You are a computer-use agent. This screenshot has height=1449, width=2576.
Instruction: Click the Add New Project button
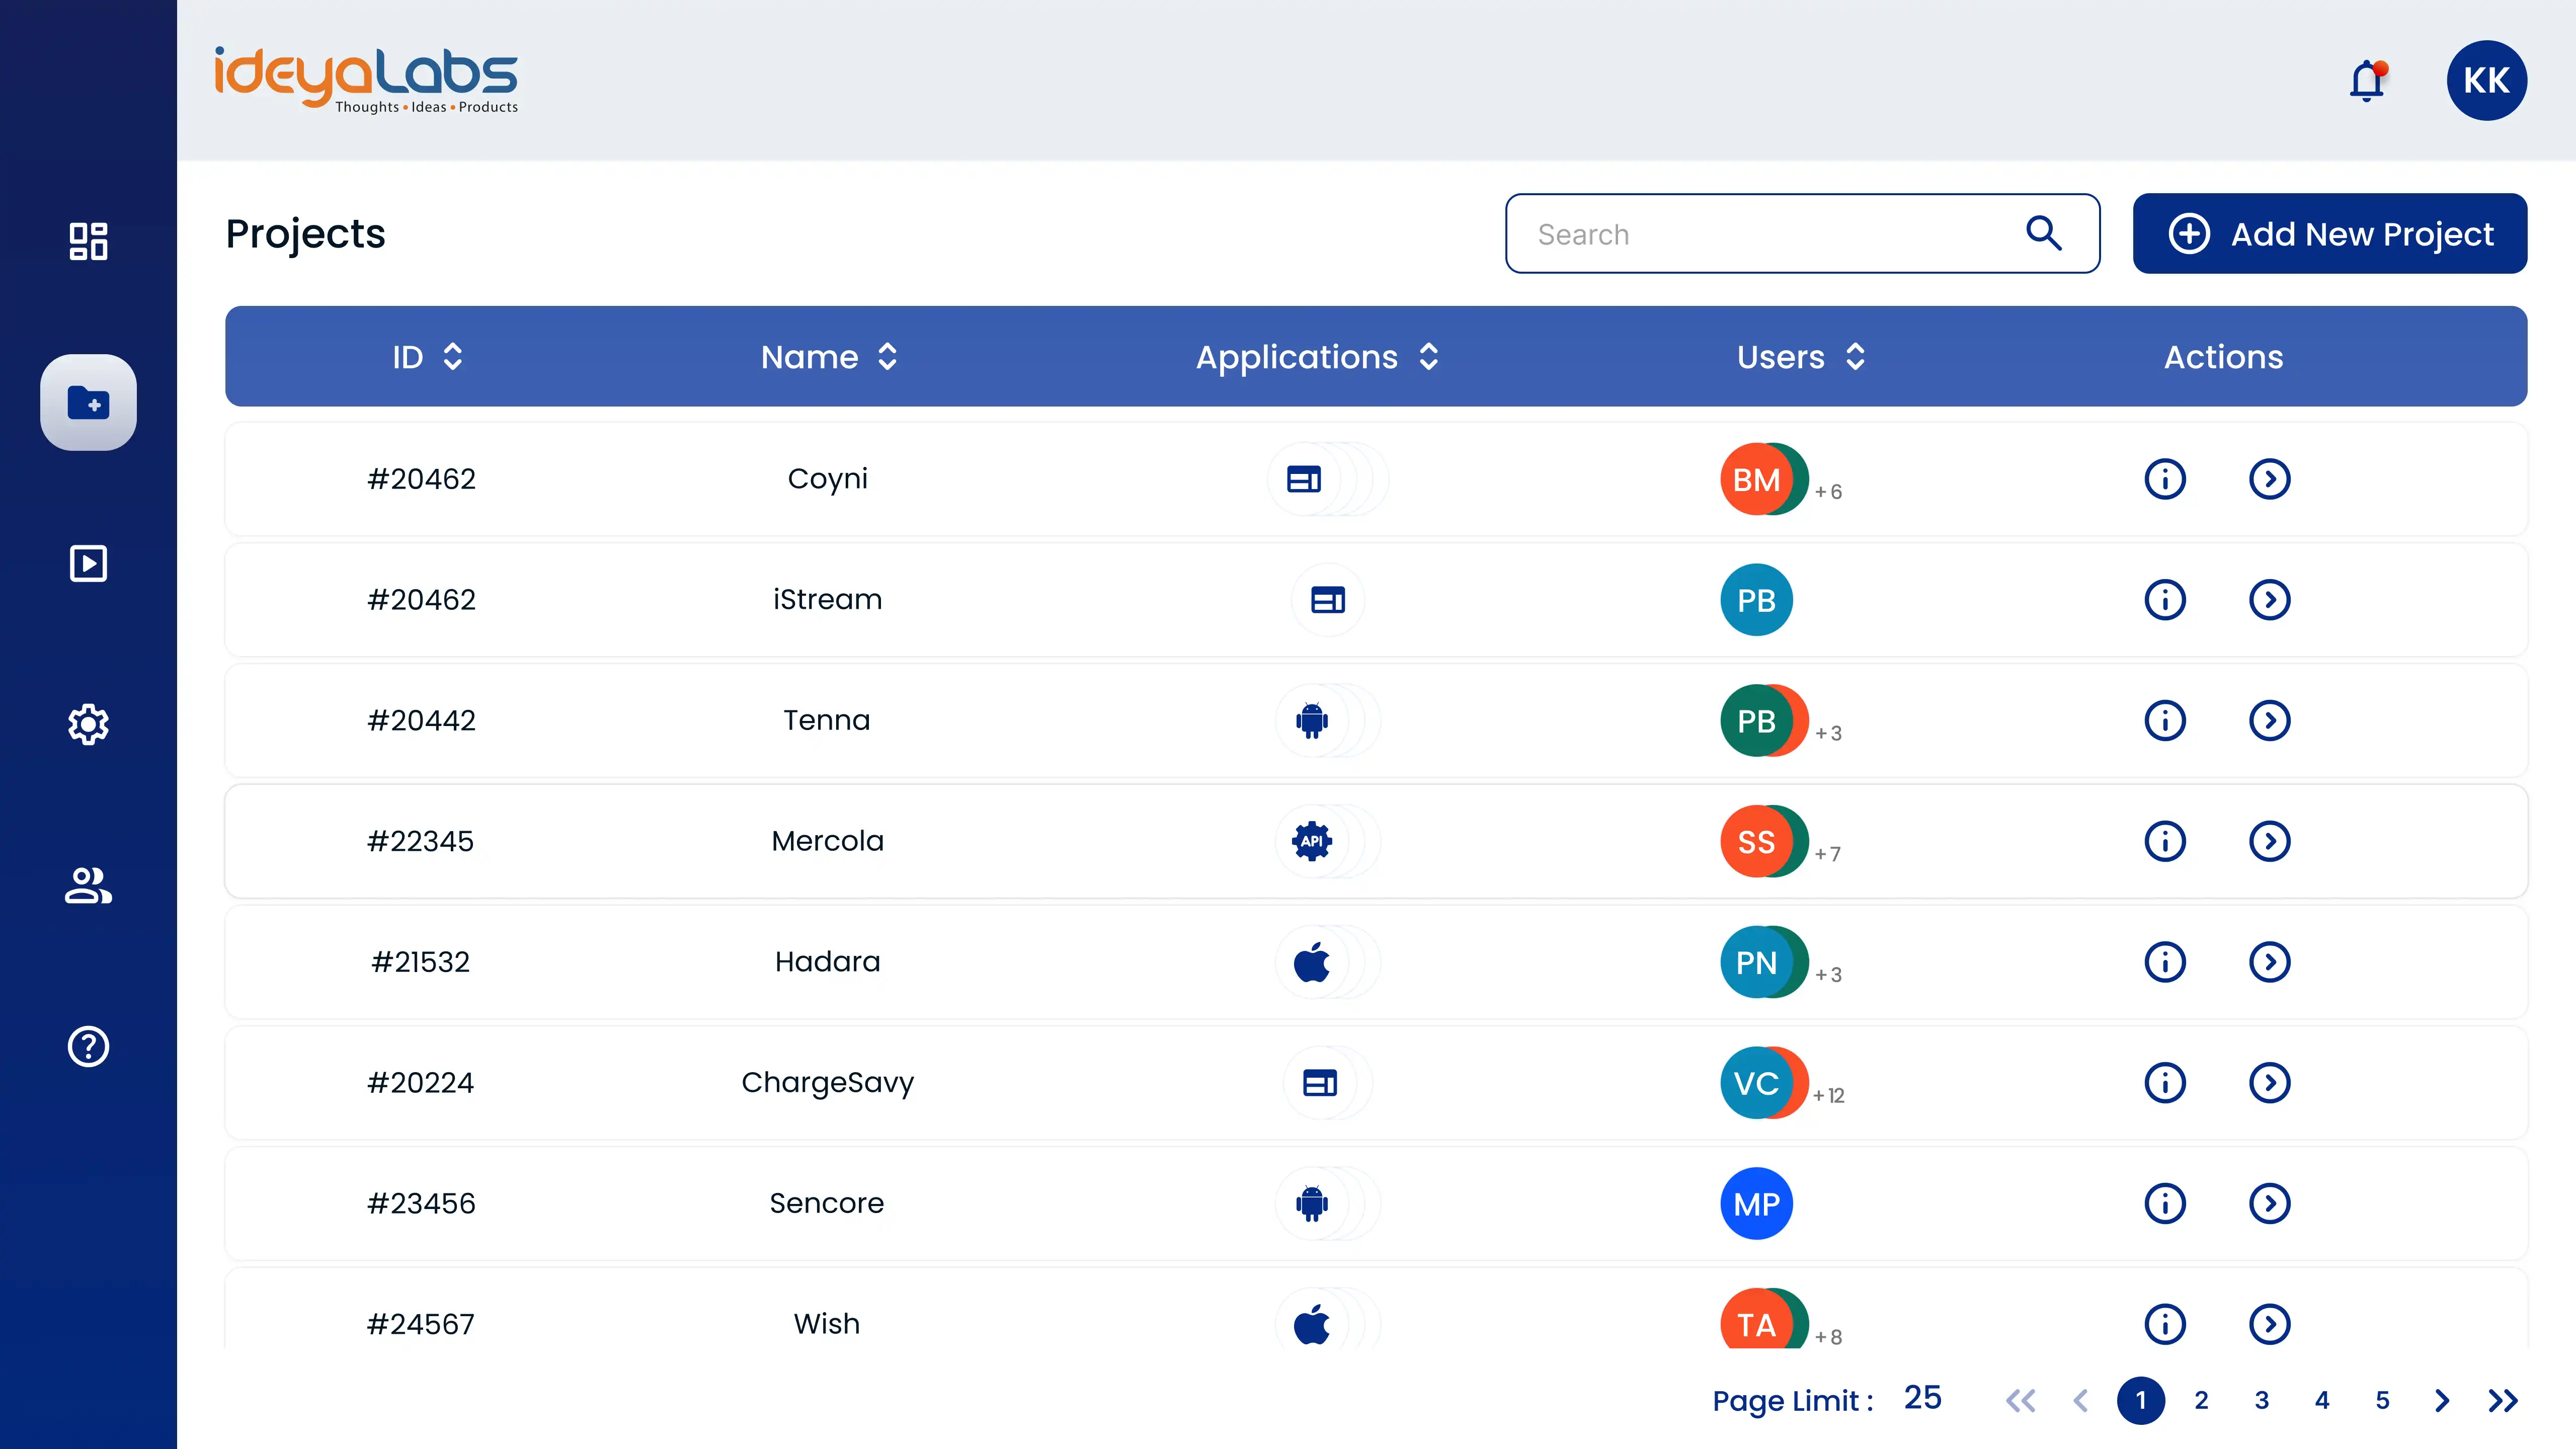[x=2330, y=233]
